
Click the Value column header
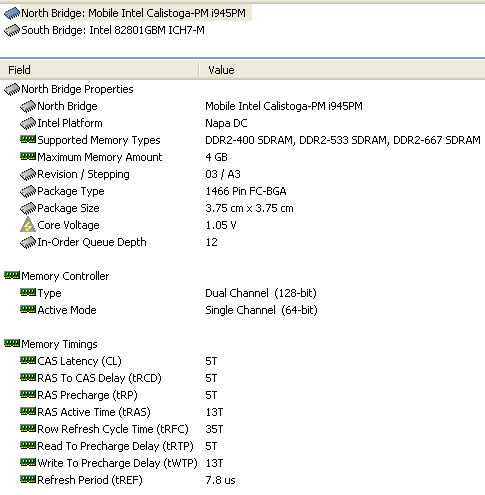342,70
